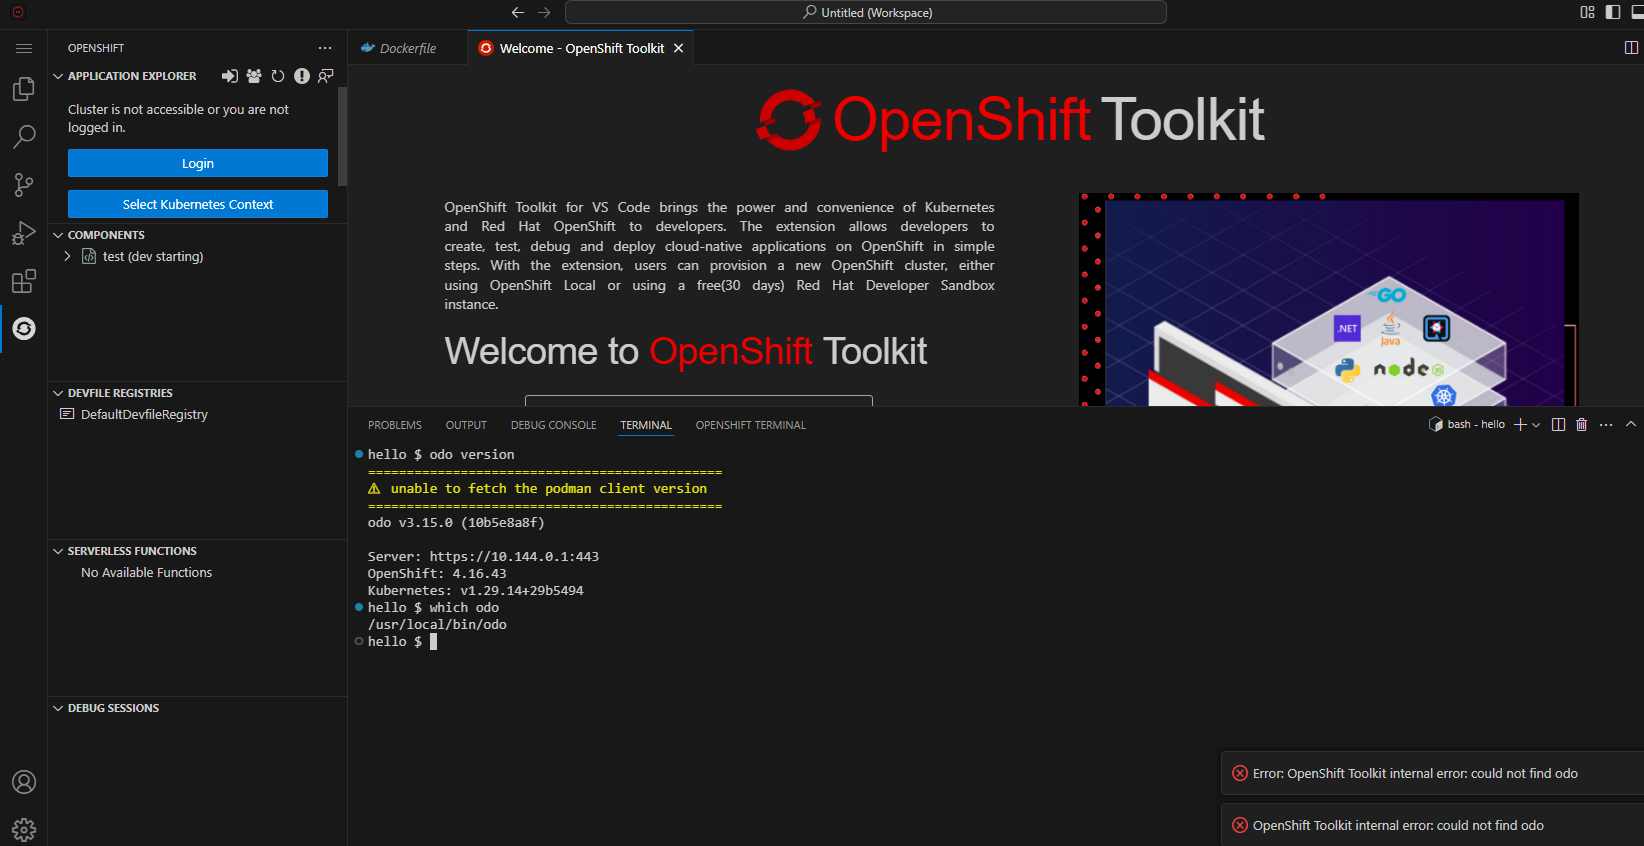The width and height of the screenshot is (1644, 846).
Task: Split the terminal panel
Action: pos(1558,425)
